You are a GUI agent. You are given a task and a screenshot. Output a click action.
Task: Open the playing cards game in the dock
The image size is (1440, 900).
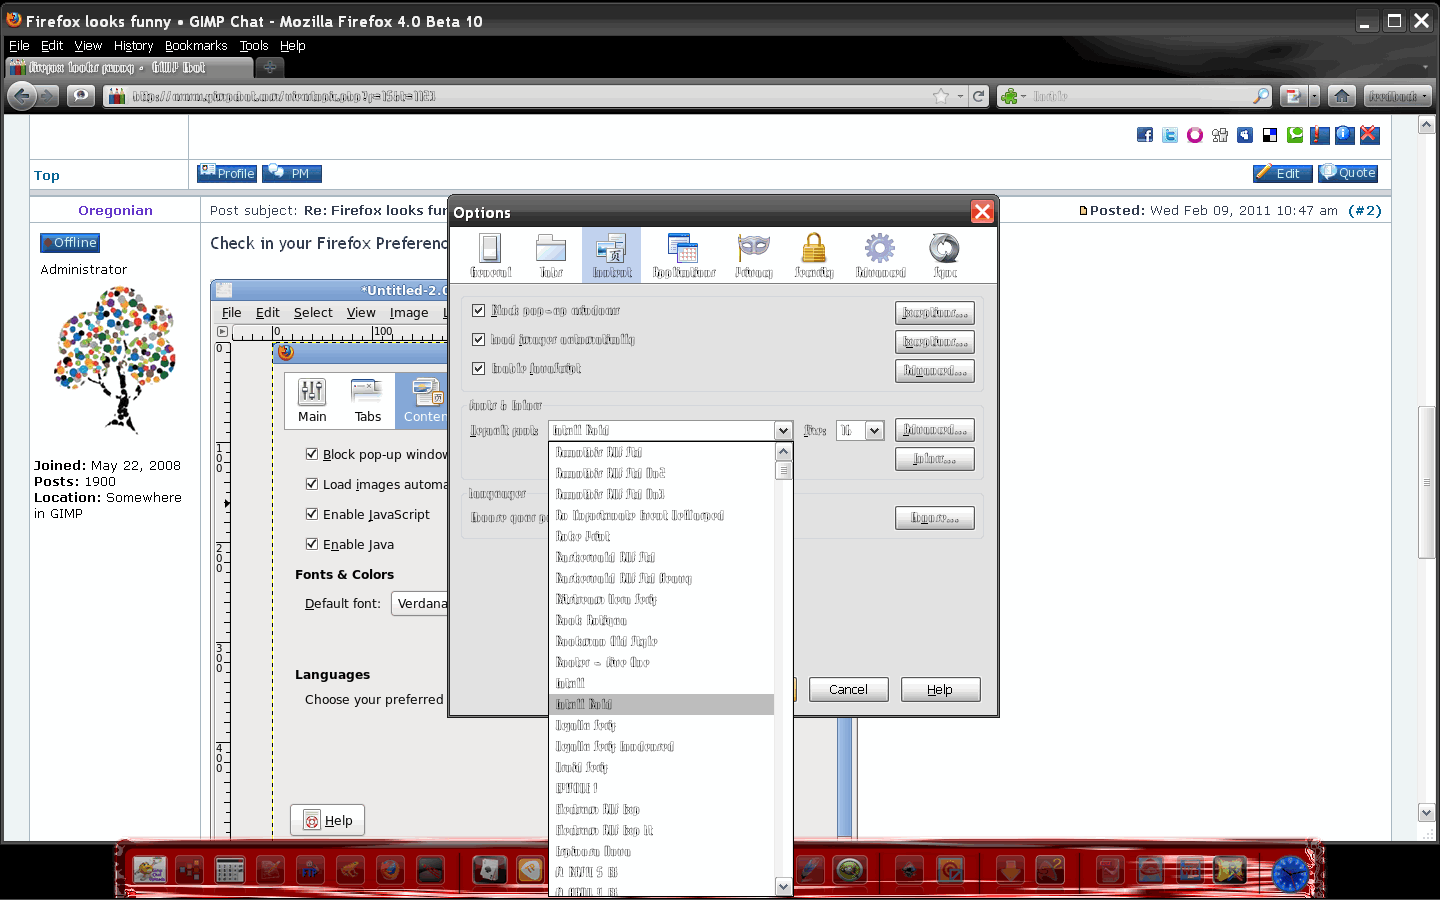tap(490, 870)
